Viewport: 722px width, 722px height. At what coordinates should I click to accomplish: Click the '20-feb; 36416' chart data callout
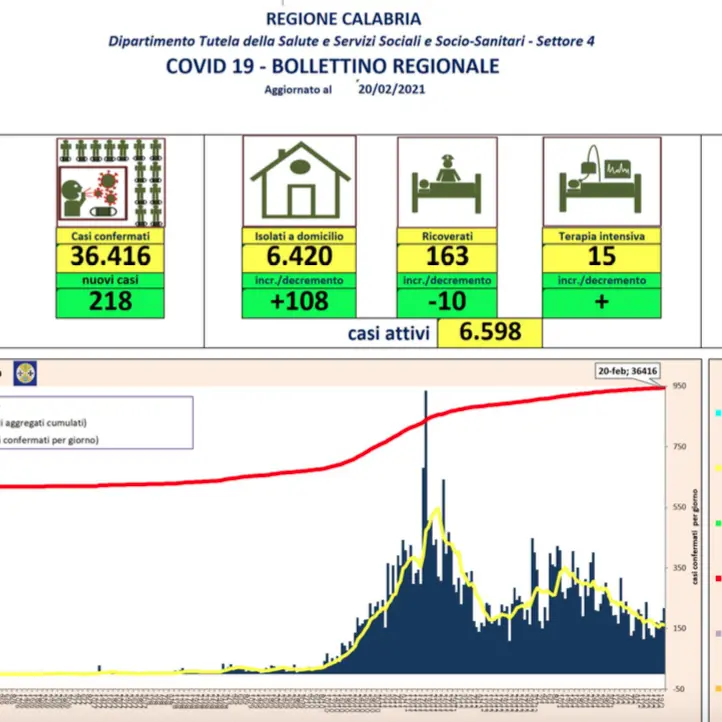628,371
